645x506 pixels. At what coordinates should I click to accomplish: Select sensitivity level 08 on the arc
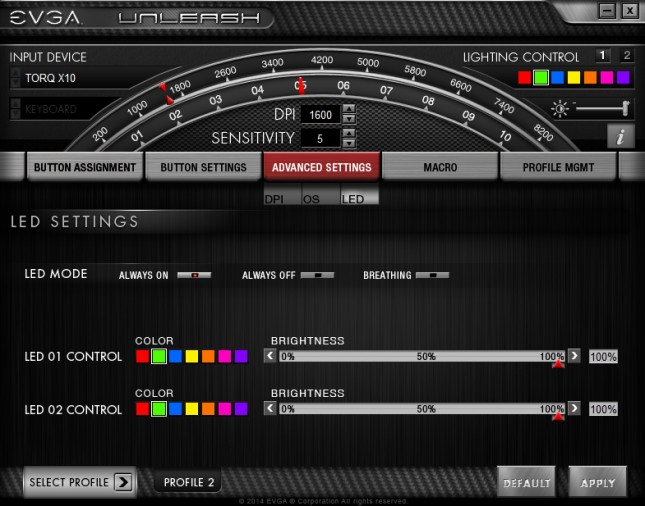click(428, 100)
